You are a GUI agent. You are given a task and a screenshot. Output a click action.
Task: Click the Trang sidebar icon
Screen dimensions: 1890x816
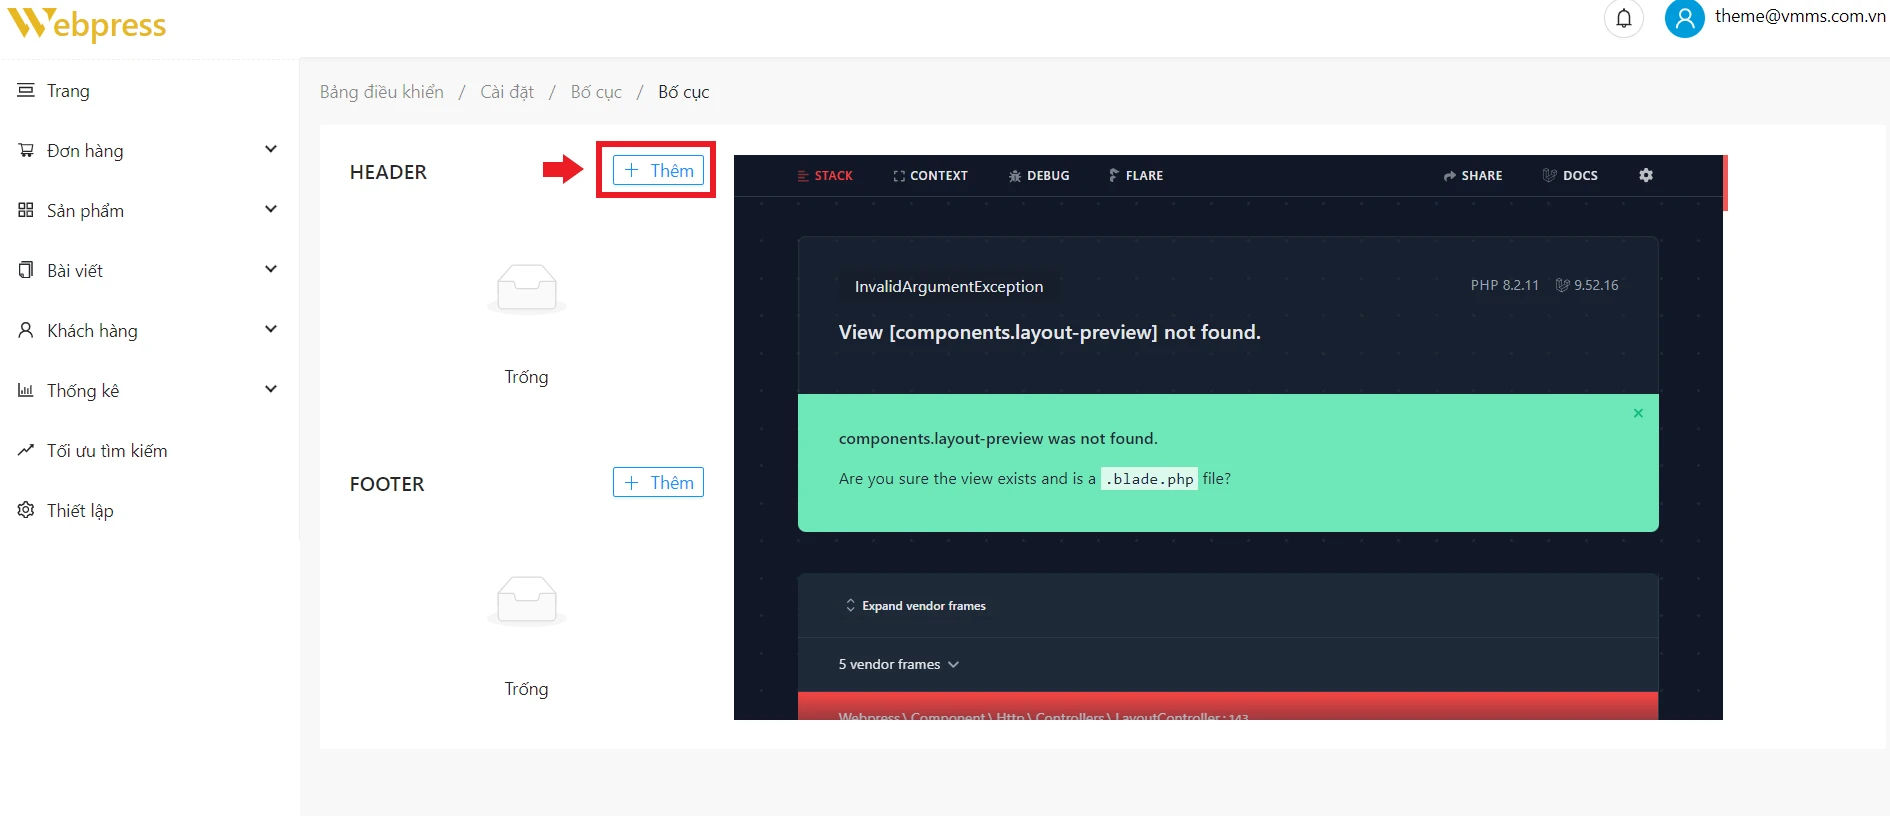point(26,90)
